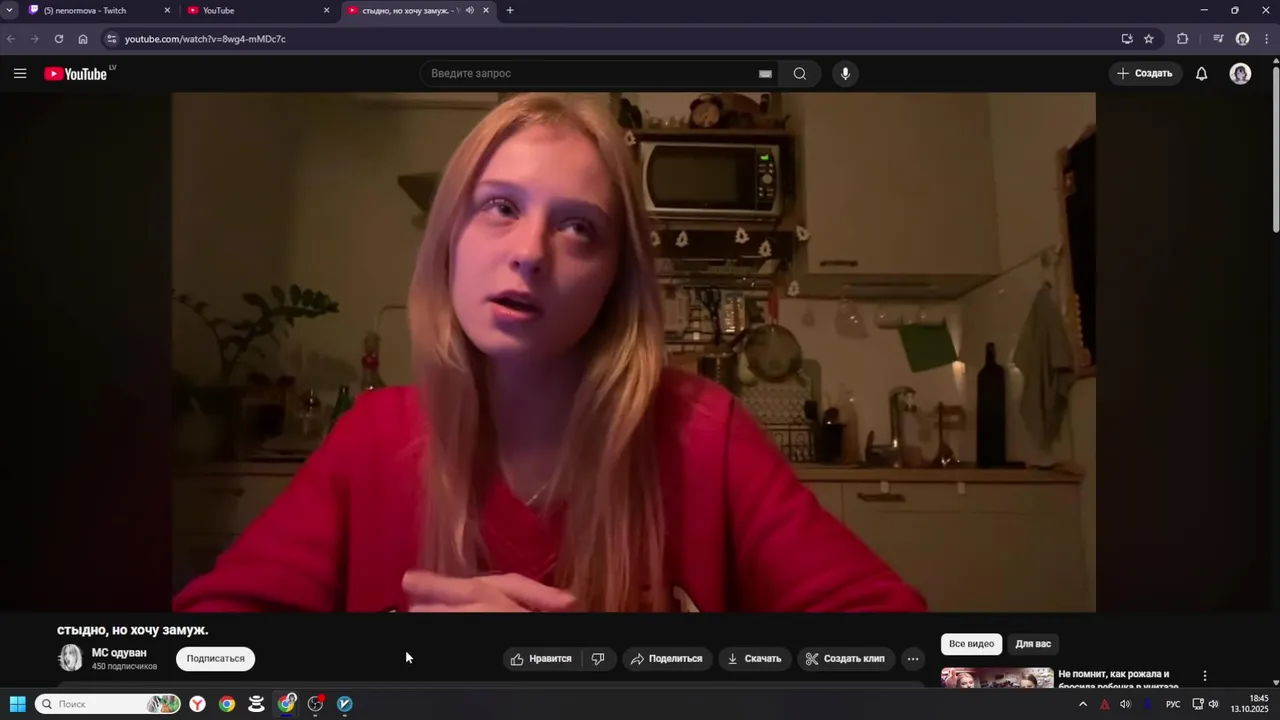Close the стыдно, но хочу замуж tab
The image size is (1280, 720).
coord(486,11)
